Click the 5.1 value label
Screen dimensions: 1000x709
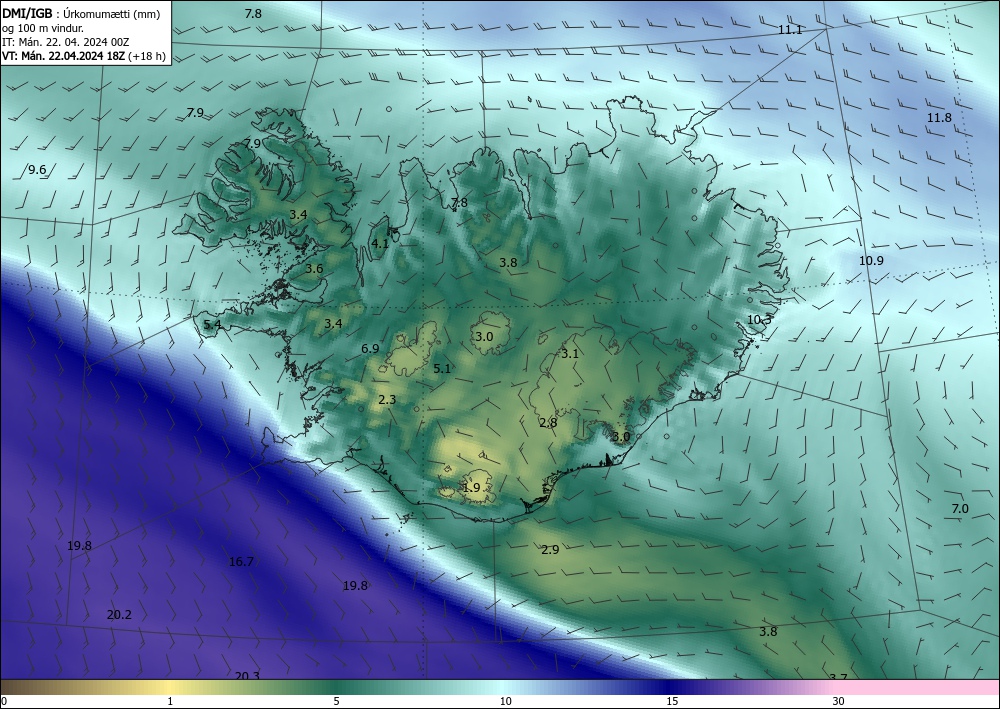[442, 369]
